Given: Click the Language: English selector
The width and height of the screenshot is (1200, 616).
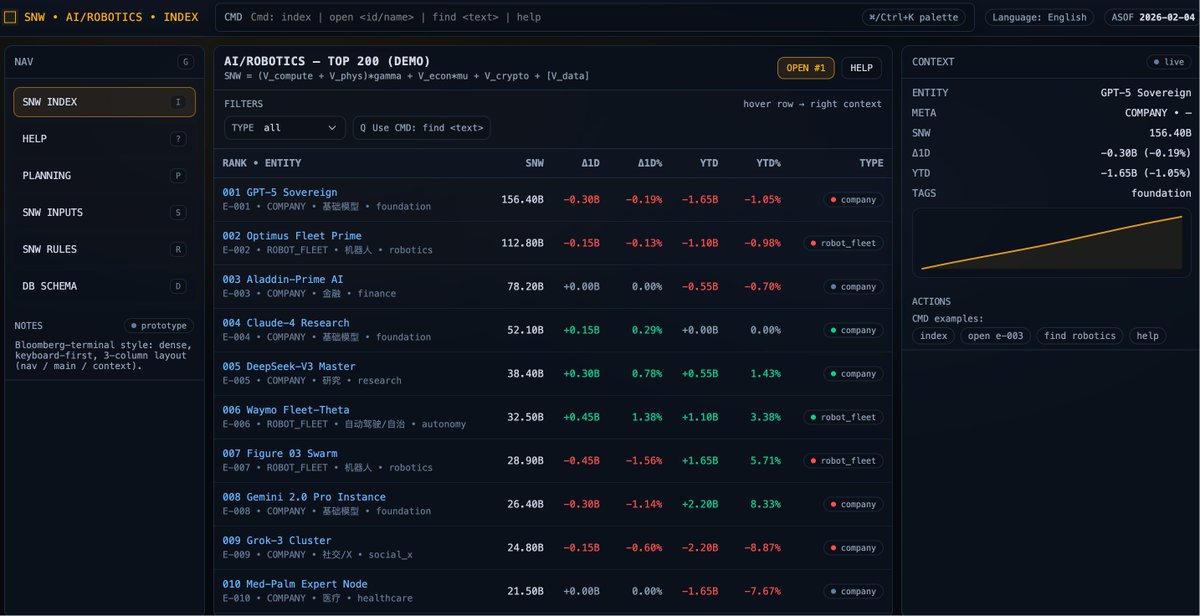Looking at the screenshot, I should click(1040, 17).
